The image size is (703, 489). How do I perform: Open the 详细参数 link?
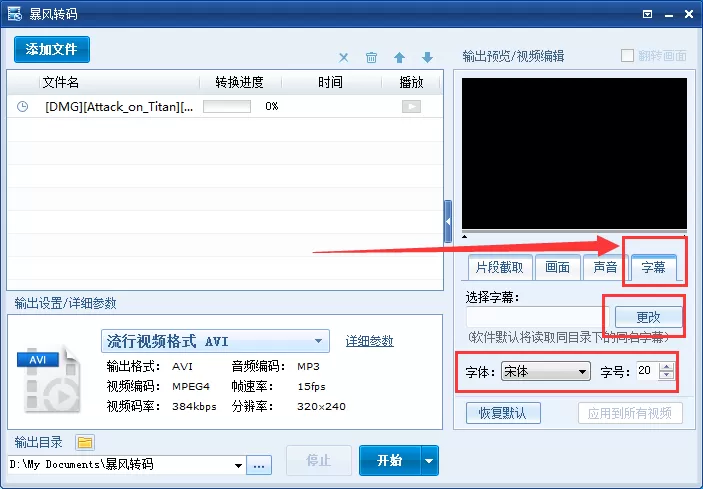coord(369,341)
